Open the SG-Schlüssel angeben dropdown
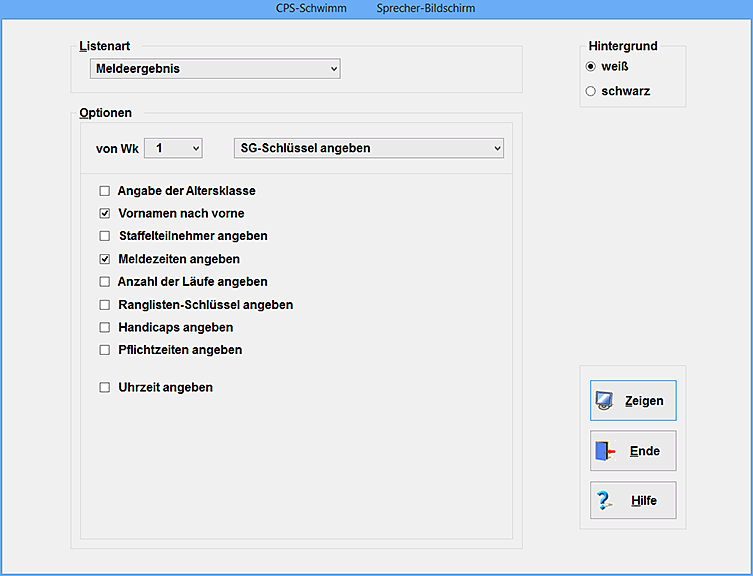 click(x=368, y=148)
